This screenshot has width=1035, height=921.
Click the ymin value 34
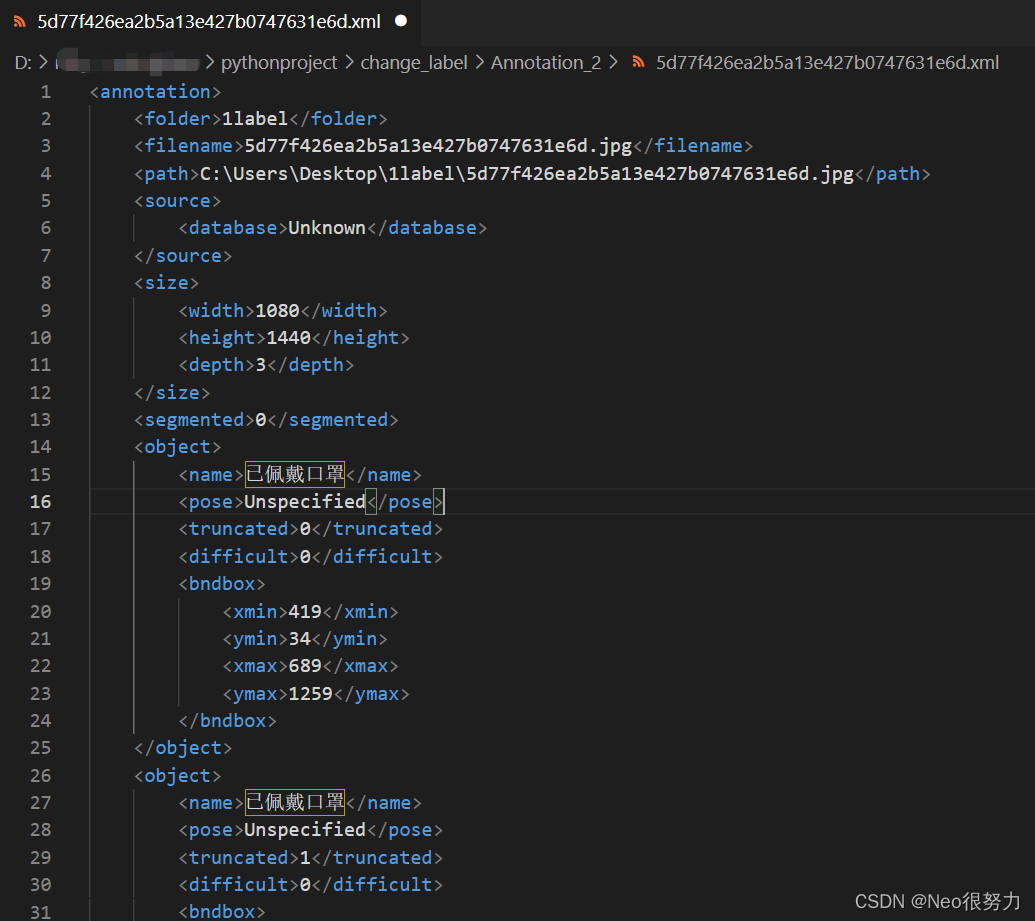click(300, 638)
